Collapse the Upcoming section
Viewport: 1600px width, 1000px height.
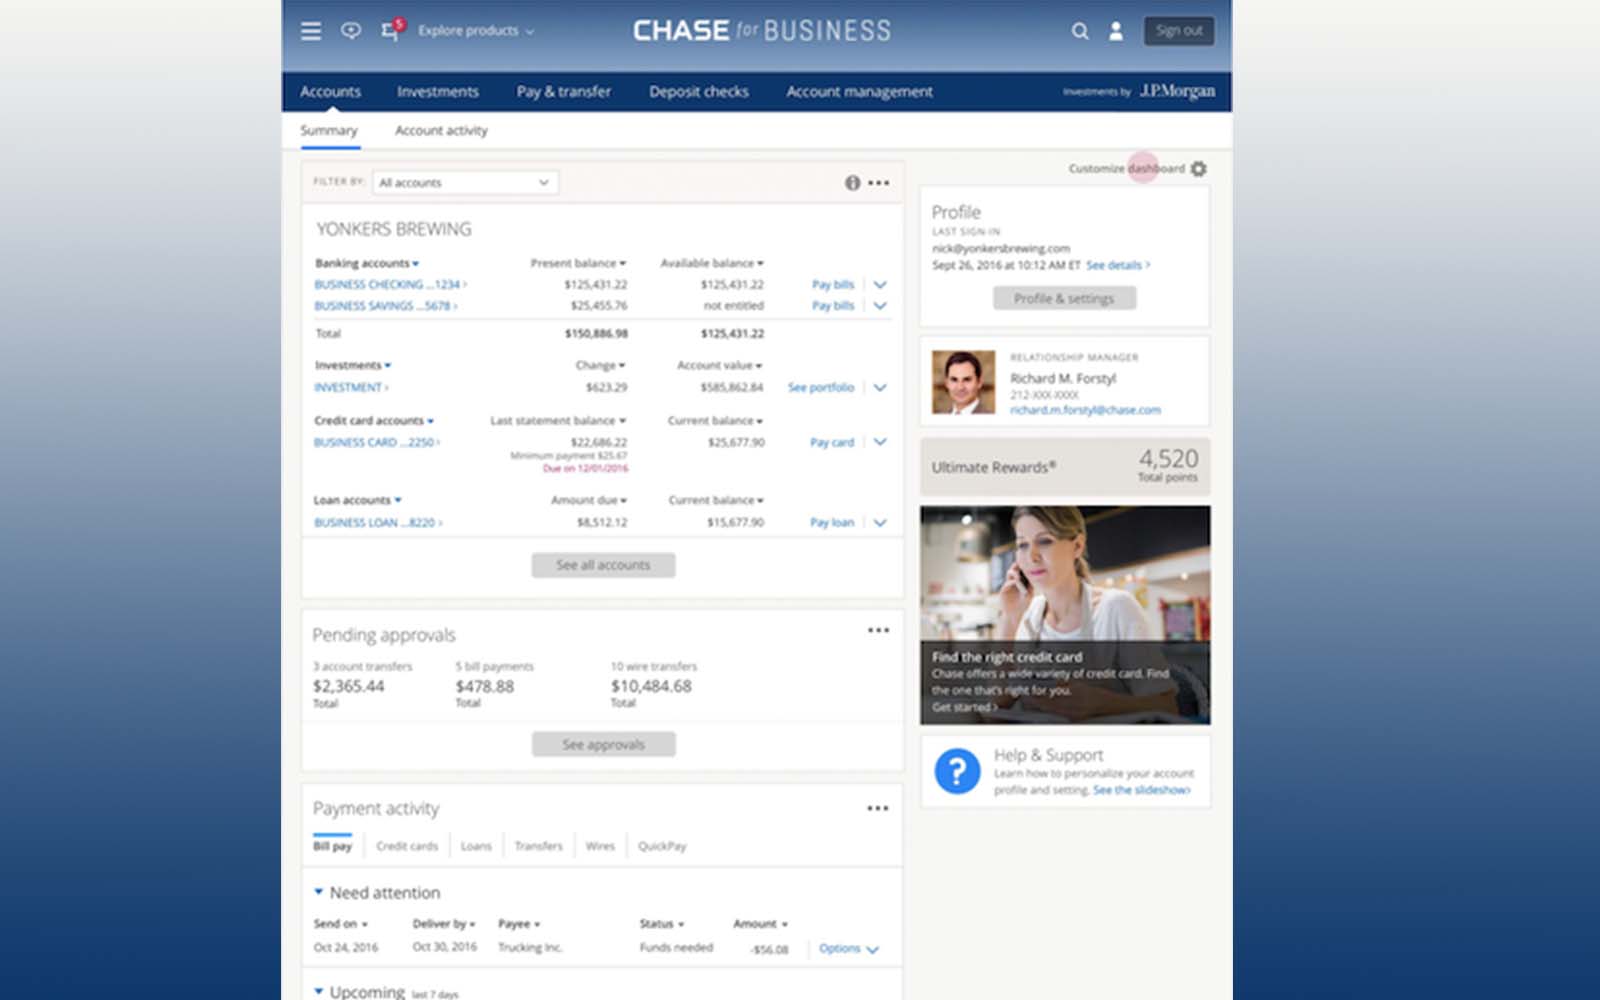[319, 992]
